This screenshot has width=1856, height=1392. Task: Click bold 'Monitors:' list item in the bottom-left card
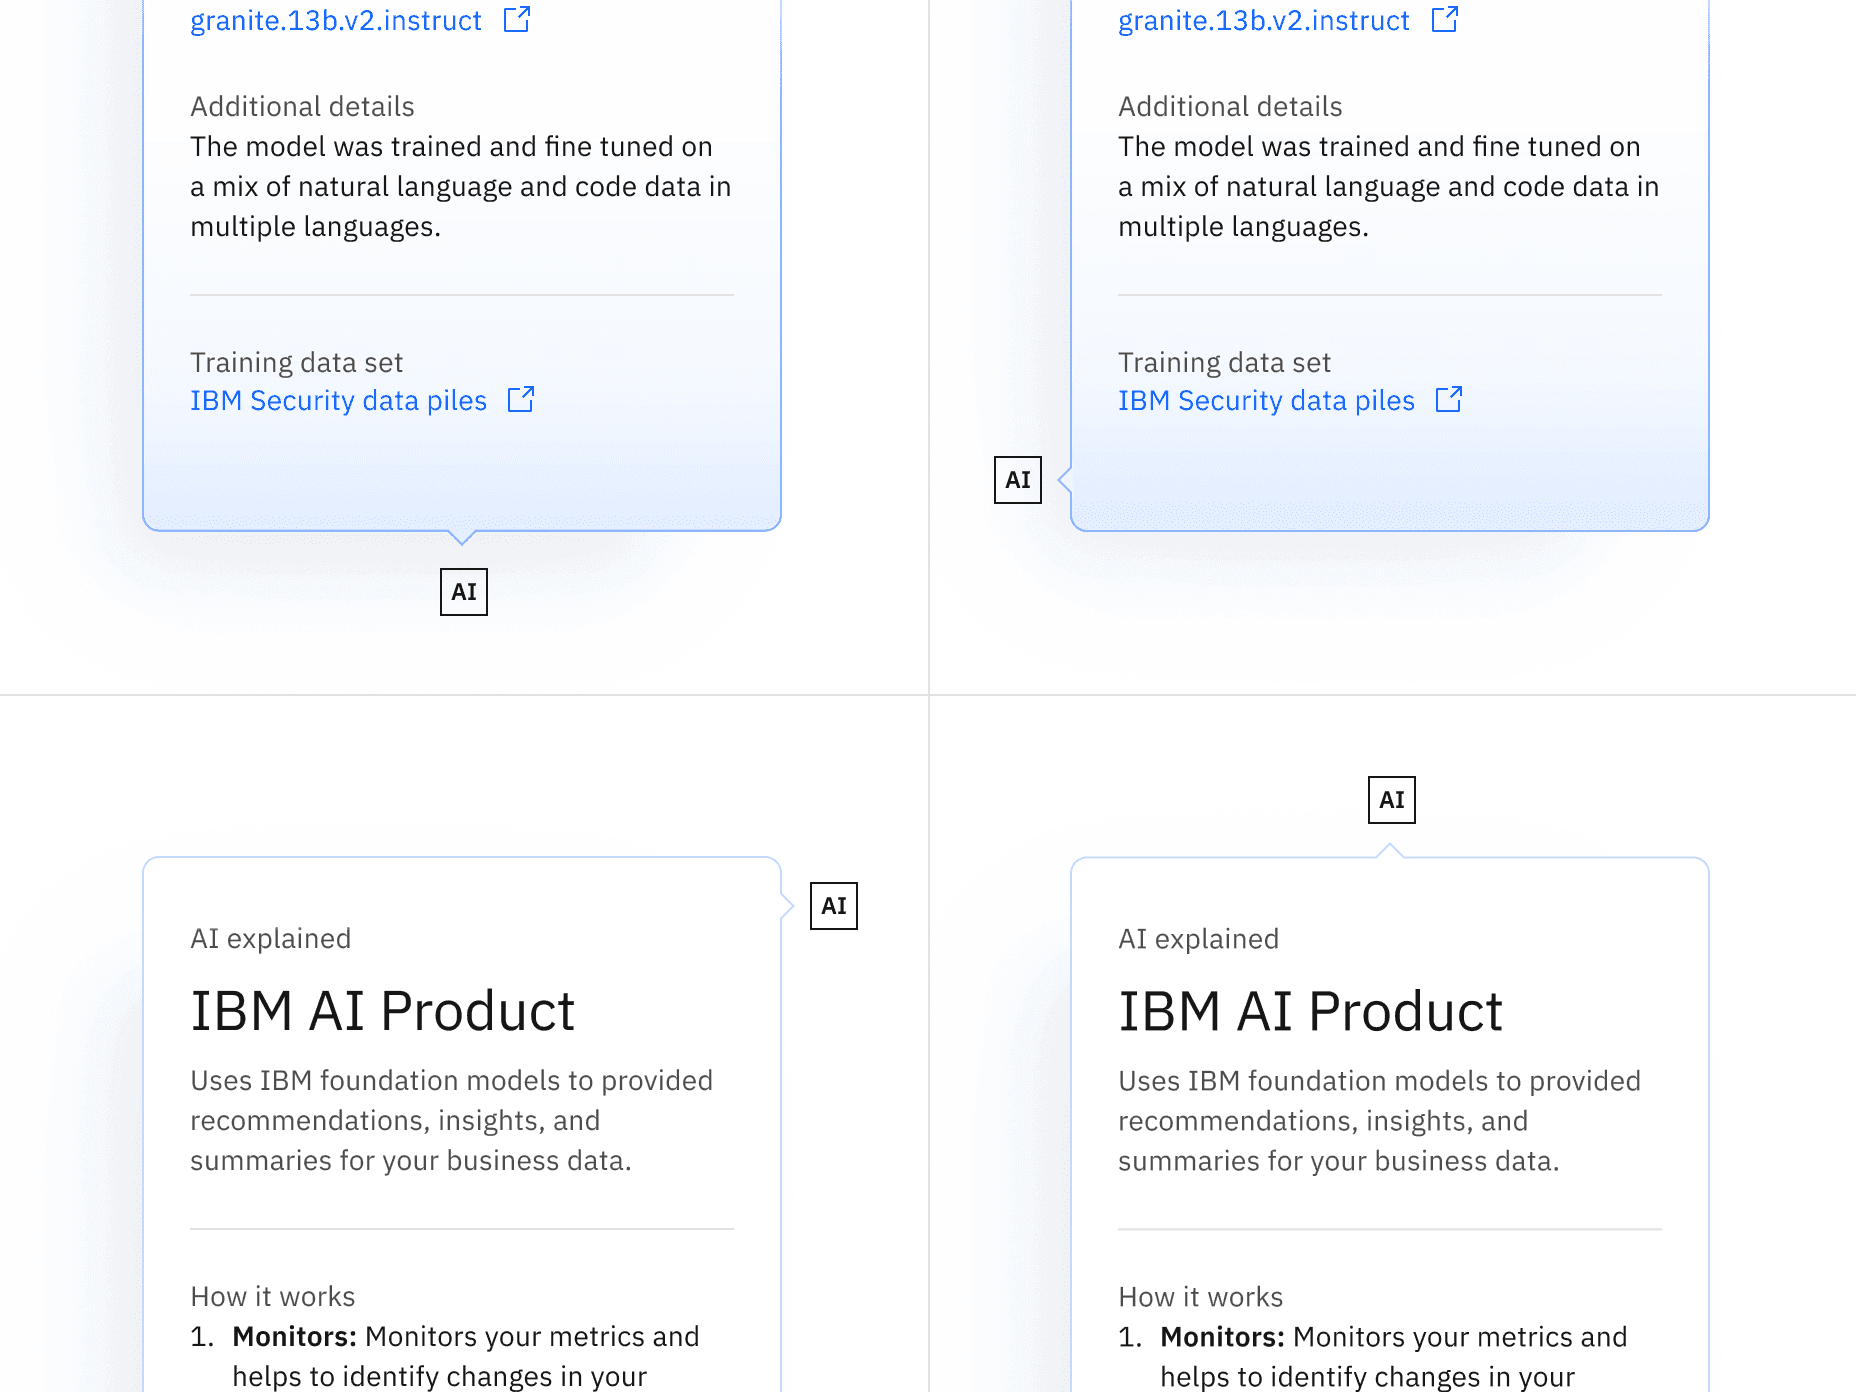click(x=294, y=1336)
